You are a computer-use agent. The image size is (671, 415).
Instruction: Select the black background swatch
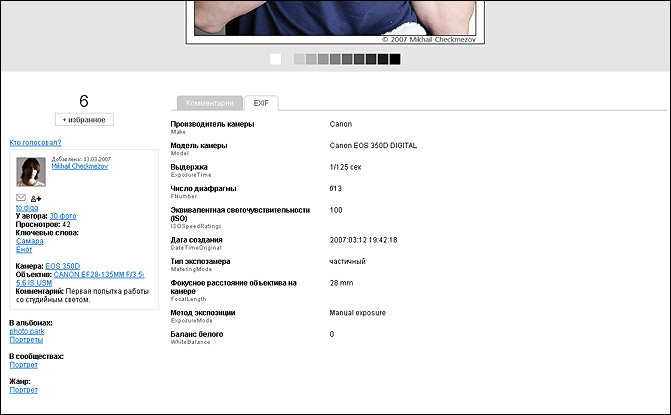[395, 60]
